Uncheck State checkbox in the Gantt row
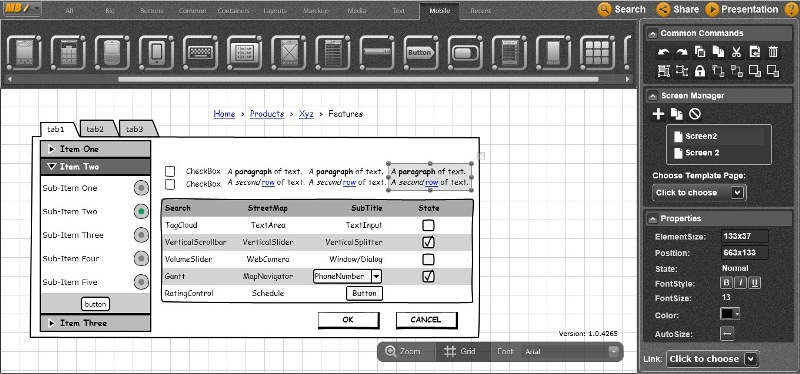Viewport: 800px width, 374px height. [x=429, y=276]
